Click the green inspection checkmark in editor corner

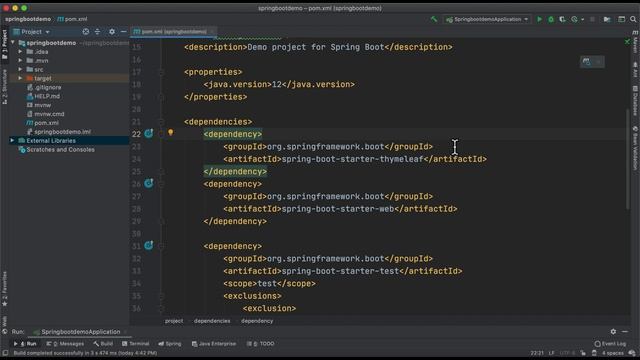627,41
